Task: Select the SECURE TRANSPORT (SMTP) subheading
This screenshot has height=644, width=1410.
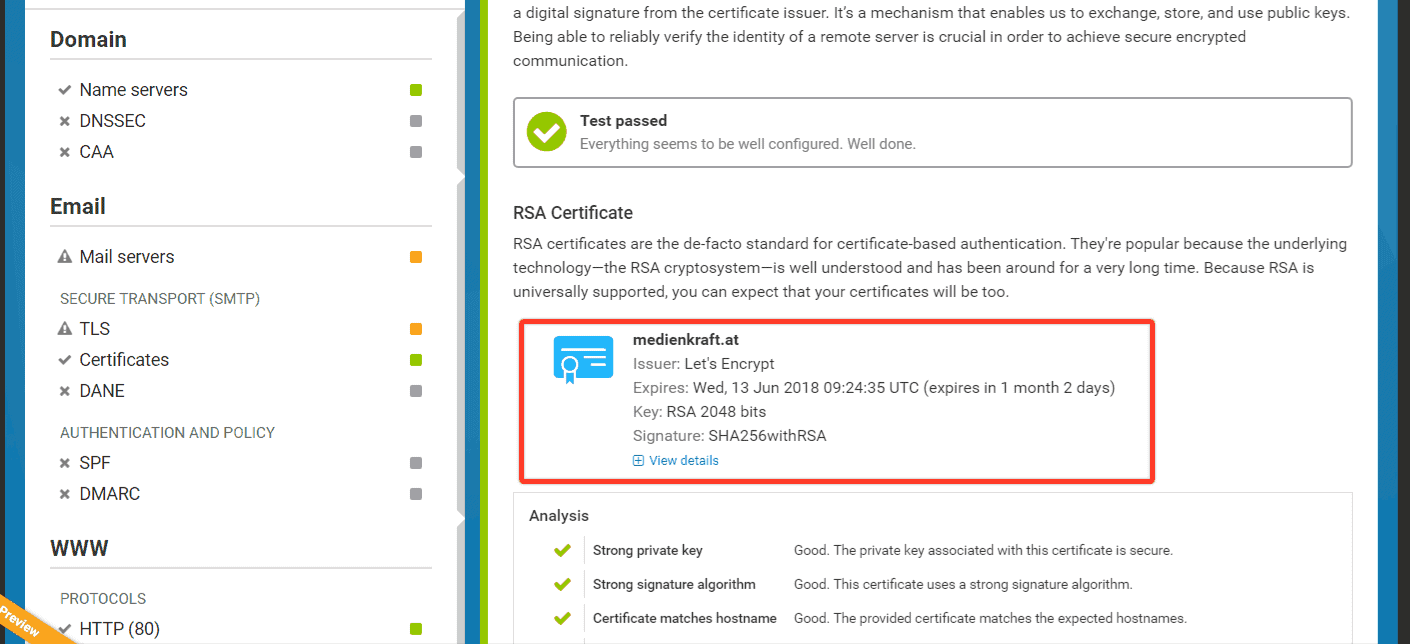Action: [x=160, y=299]
